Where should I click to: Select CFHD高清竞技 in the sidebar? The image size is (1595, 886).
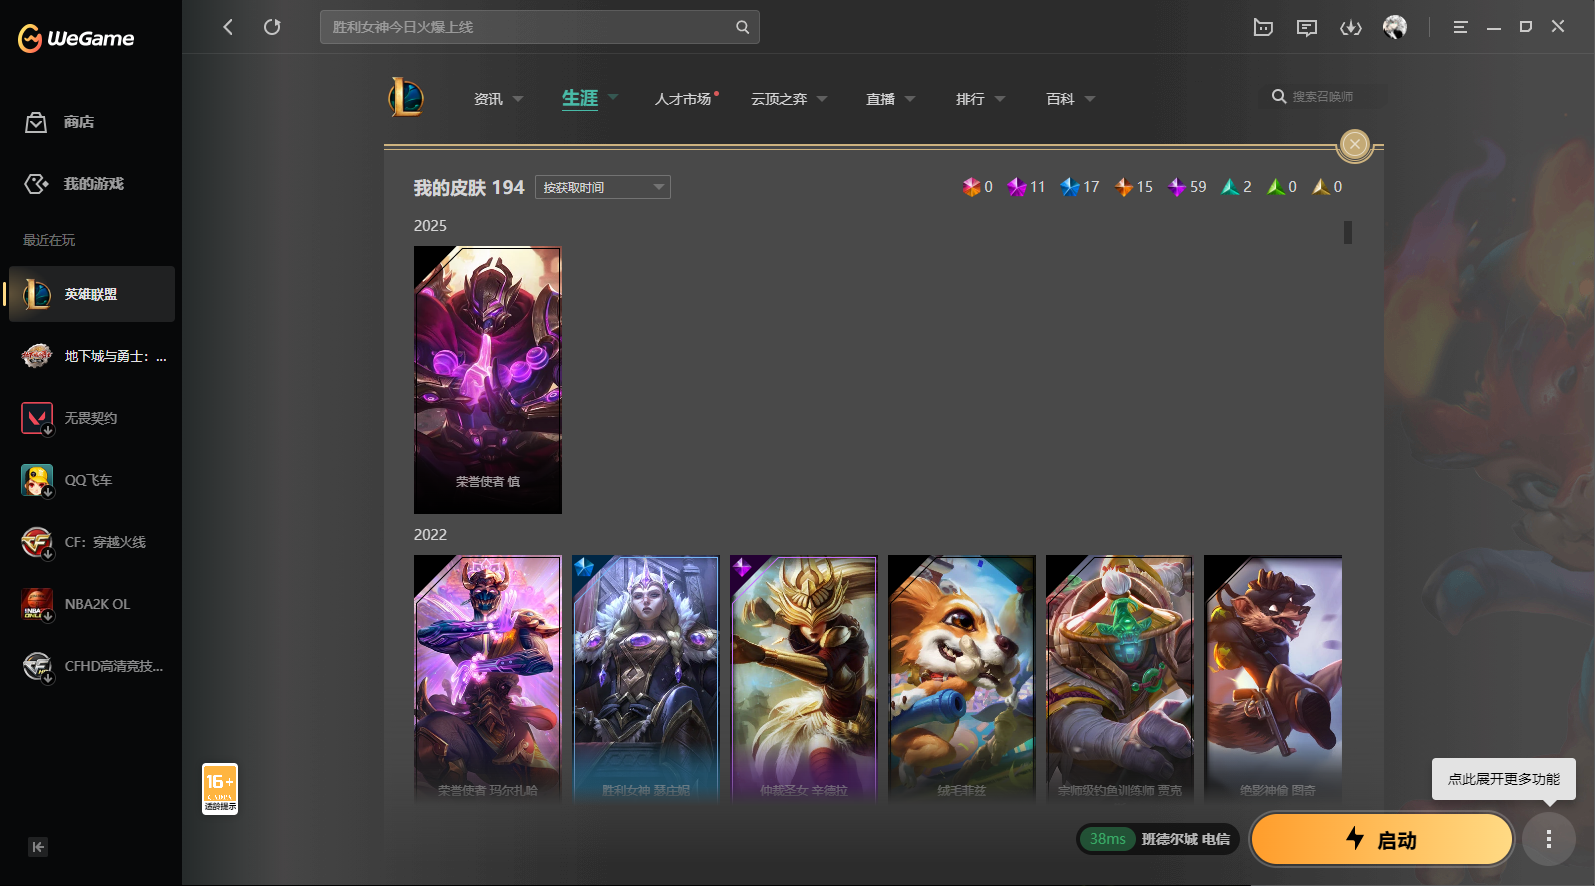click(x=92, y=666)
